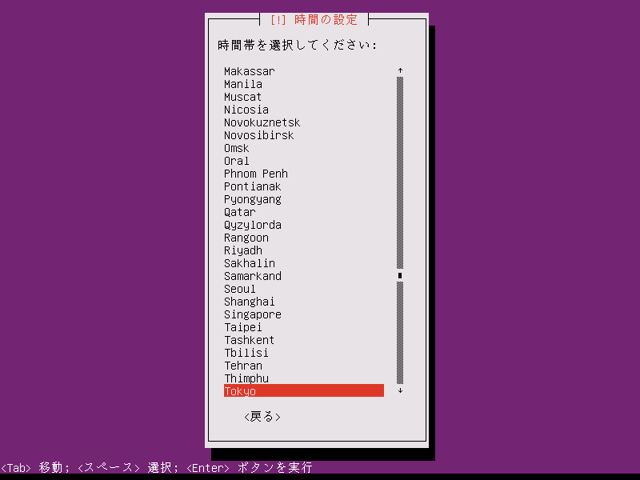Click the <戻る> back button
This screenshot has width=640, height=480.
(262, 417)
